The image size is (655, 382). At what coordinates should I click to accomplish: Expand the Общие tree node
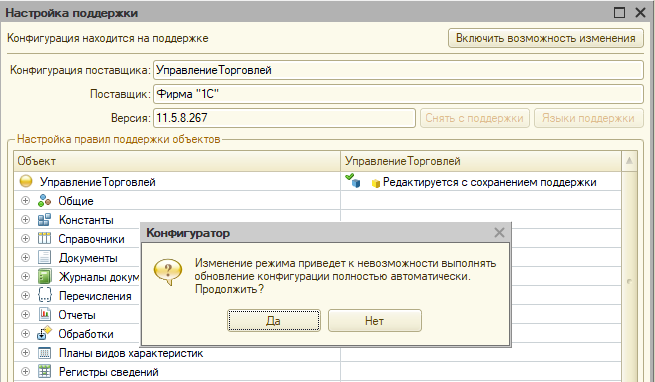click(x=25, y=201)
